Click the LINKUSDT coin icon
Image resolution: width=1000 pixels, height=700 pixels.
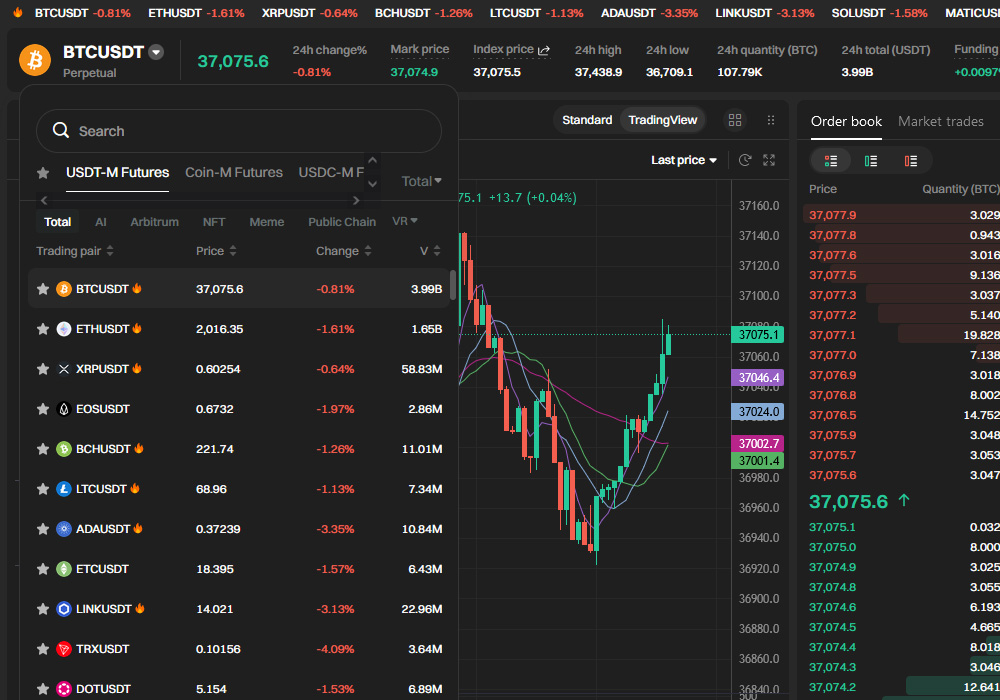[64, 609]
